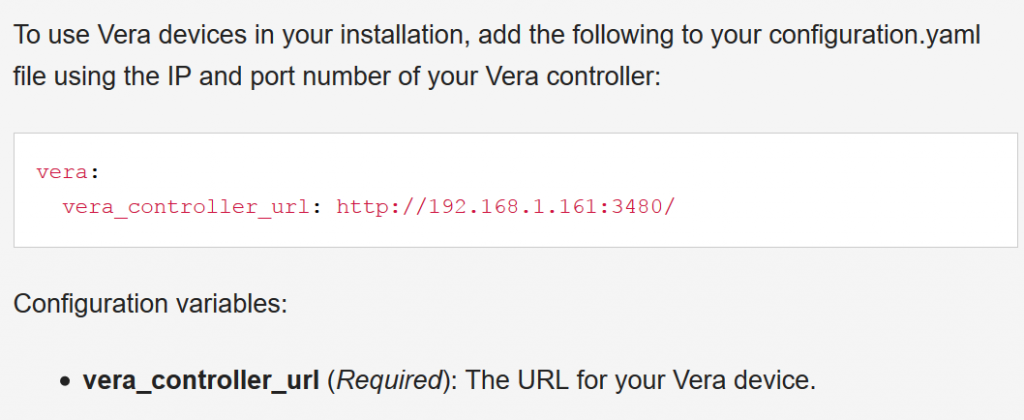Click the 'http://' scheme of the URL
This screenshot has width=1024, height=420.
[381, 207]
